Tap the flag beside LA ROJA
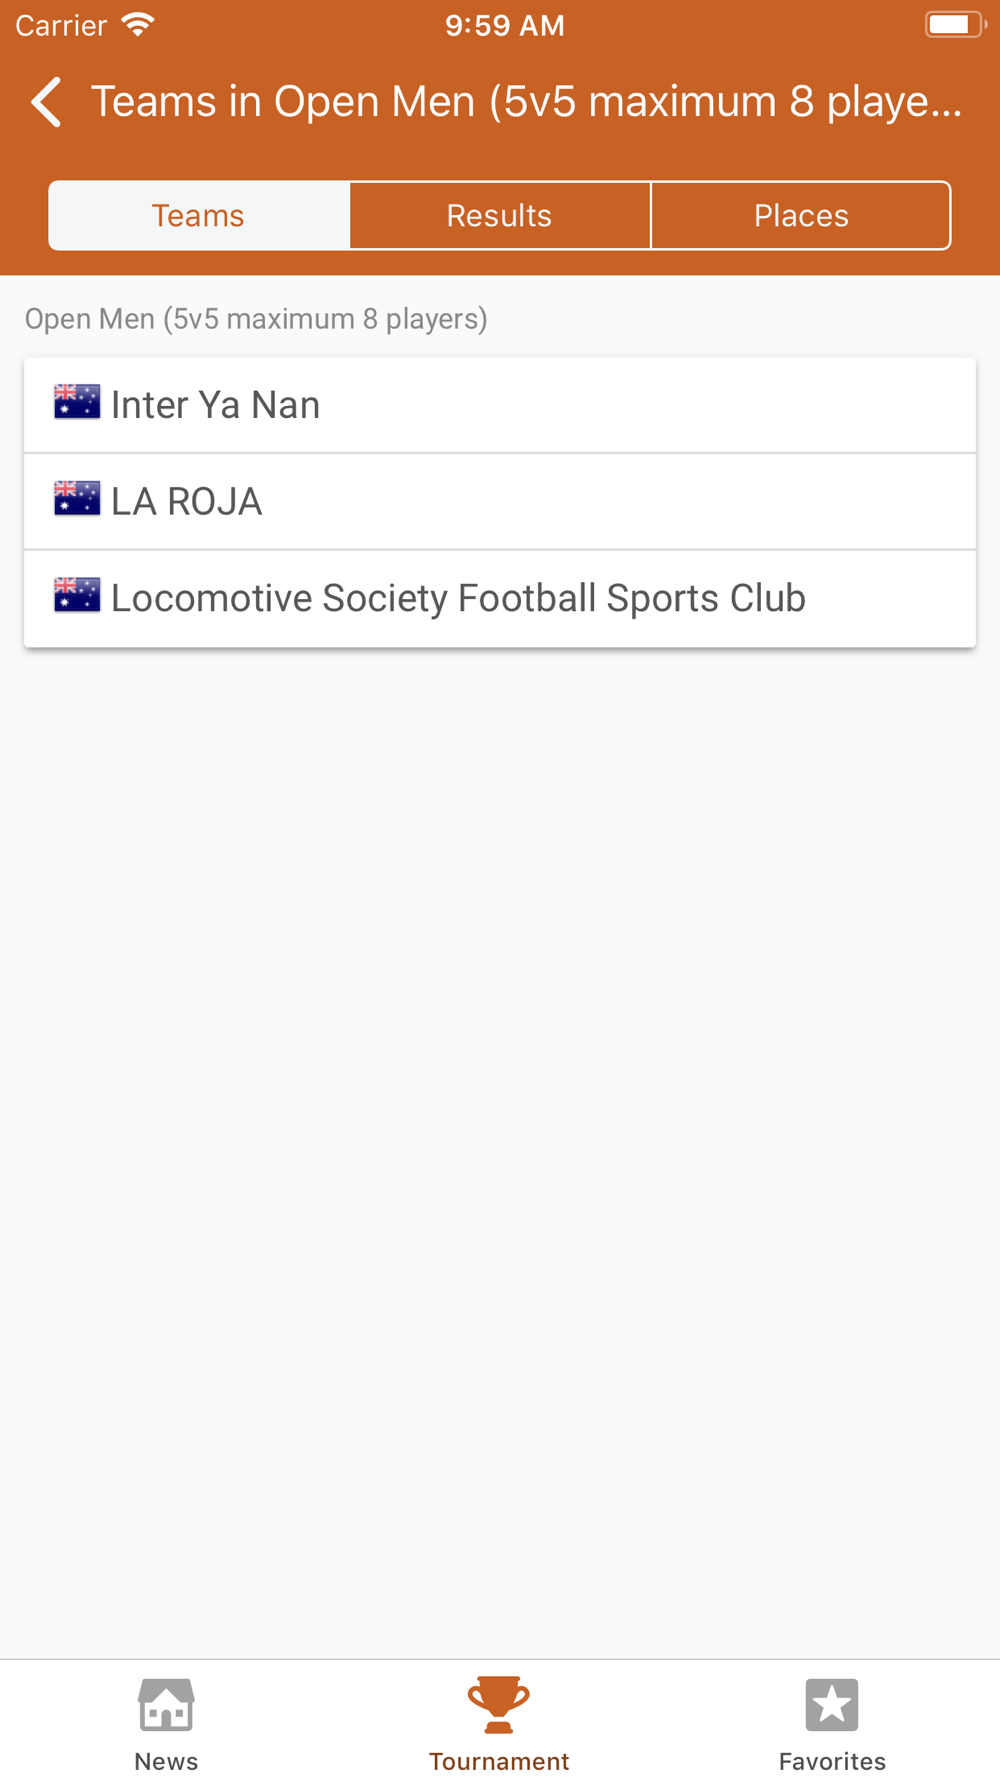Screen dimensions: 1000x1778 77,498
